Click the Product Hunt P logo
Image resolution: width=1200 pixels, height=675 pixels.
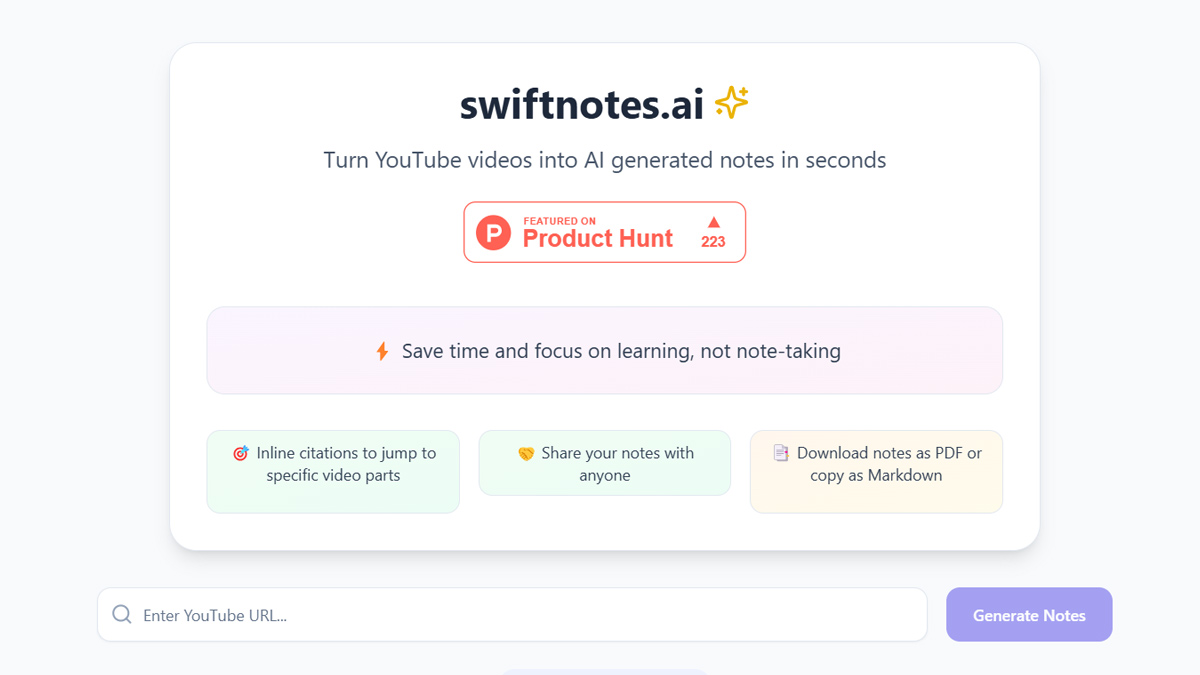(495, 232)
